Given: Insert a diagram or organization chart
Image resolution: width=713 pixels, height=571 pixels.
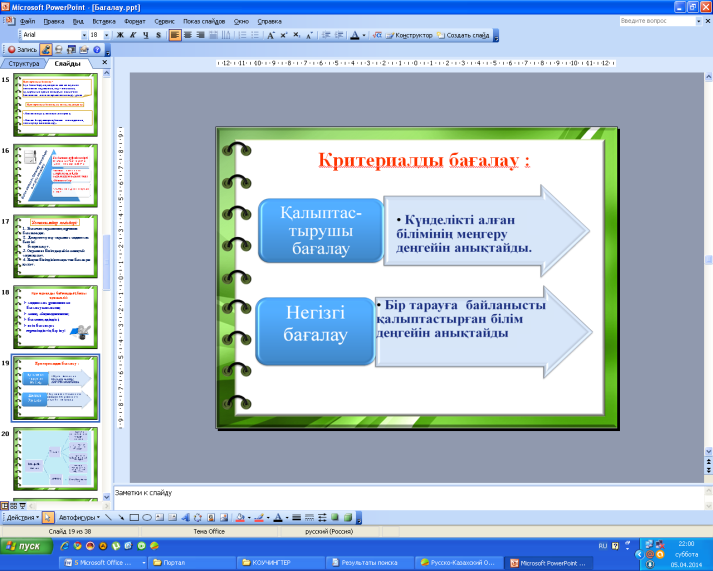Looking at the screenshot, I should point(198,517).
